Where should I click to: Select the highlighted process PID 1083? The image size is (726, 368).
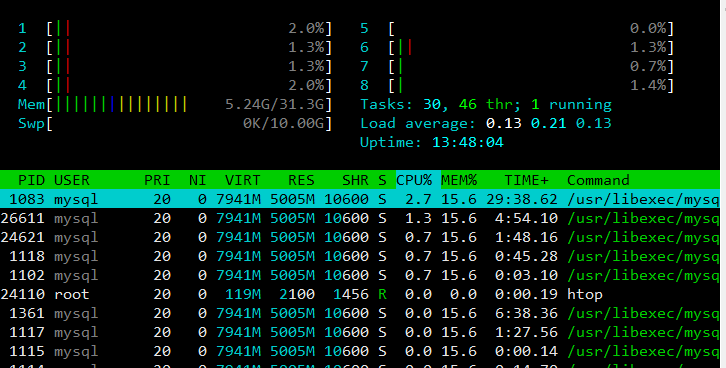pyautogui.click(x=360, y=199)
